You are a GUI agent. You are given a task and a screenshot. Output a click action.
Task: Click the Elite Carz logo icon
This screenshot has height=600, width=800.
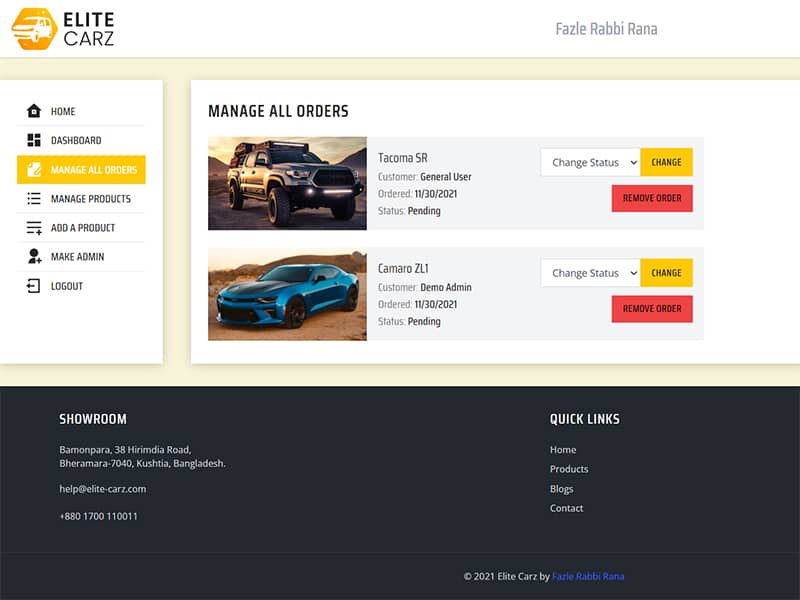coord(33,29)
